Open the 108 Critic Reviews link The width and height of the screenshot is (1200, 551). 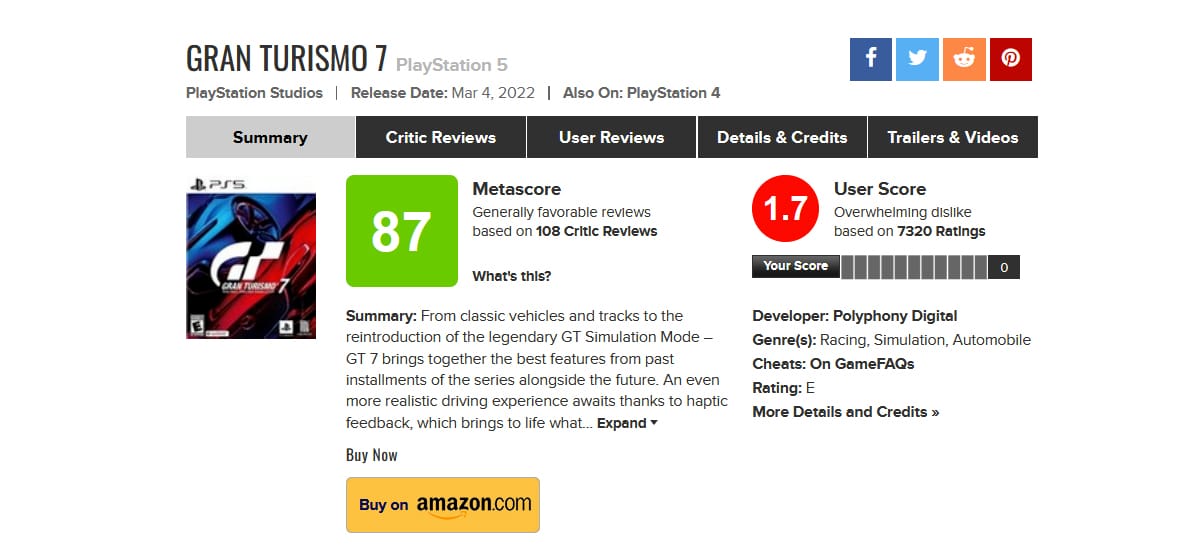tap(597, 231)
